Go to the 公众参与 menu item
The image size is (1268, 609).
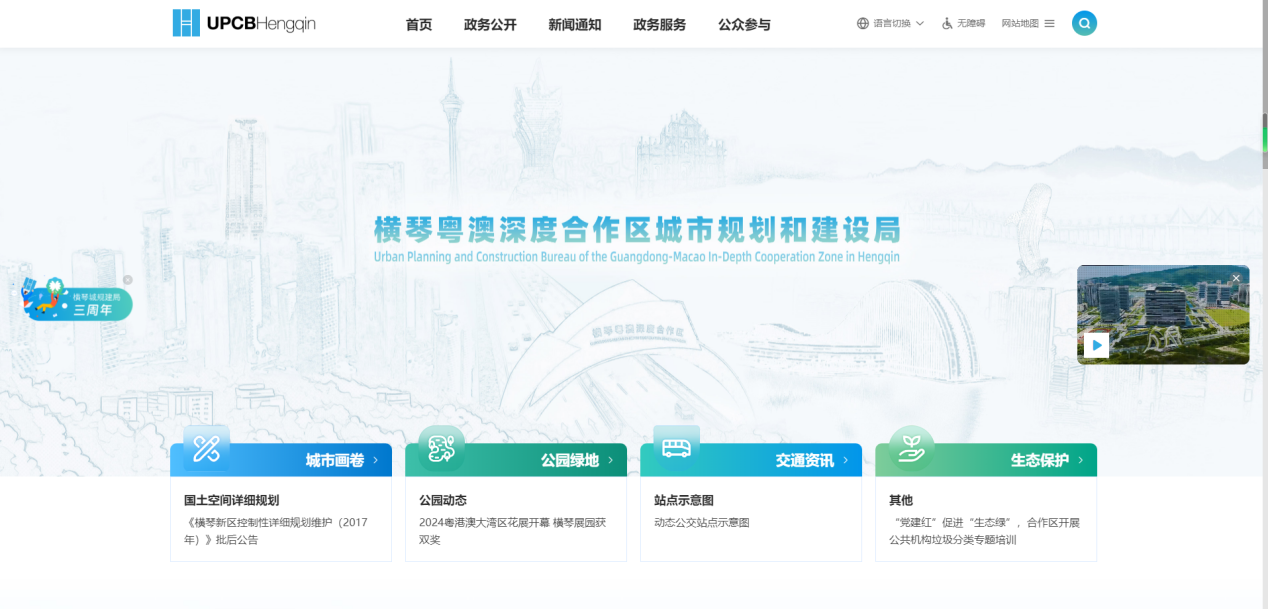744,24
